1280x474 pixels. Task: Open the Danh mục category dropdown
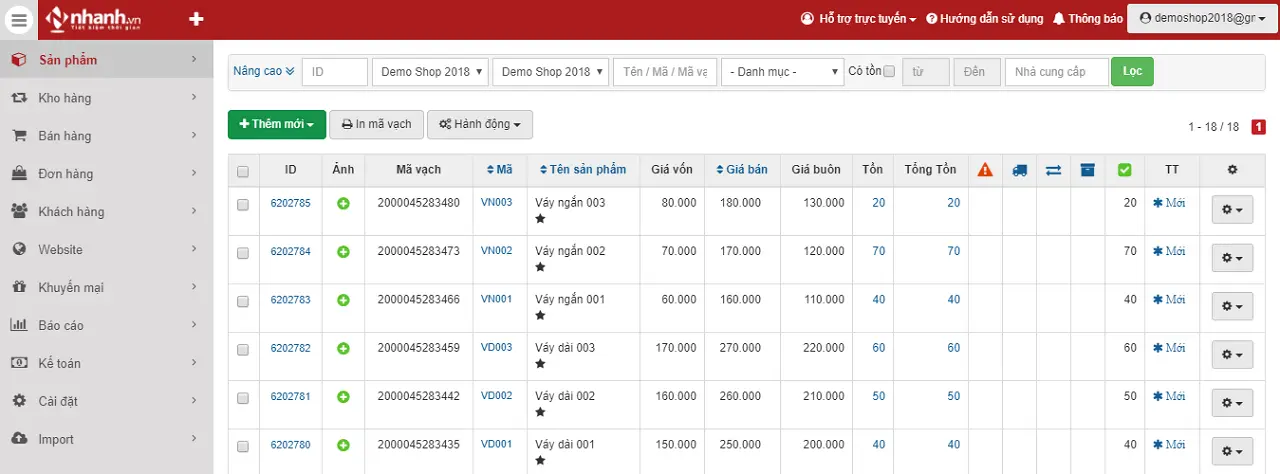click(783, 72)
